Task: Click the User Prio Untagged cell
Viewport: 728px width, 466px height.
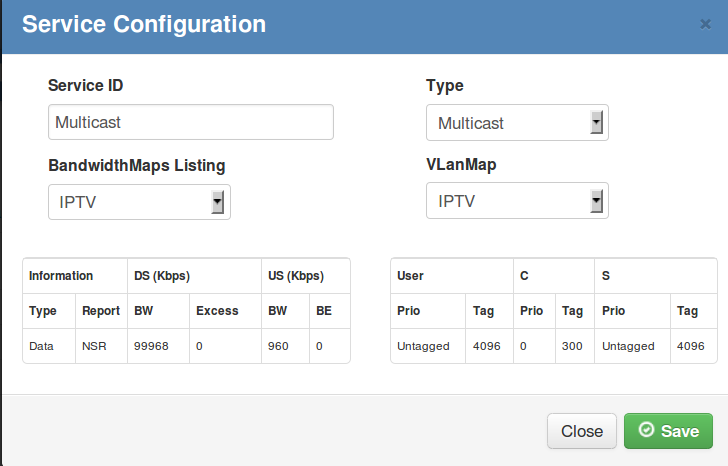Action: point(423,346)
